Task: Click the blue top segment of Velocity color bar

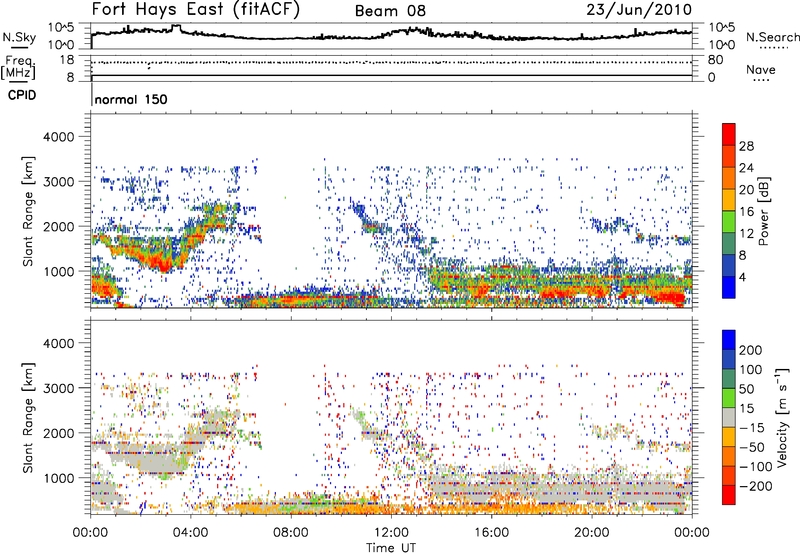Action: pos(729,340)
